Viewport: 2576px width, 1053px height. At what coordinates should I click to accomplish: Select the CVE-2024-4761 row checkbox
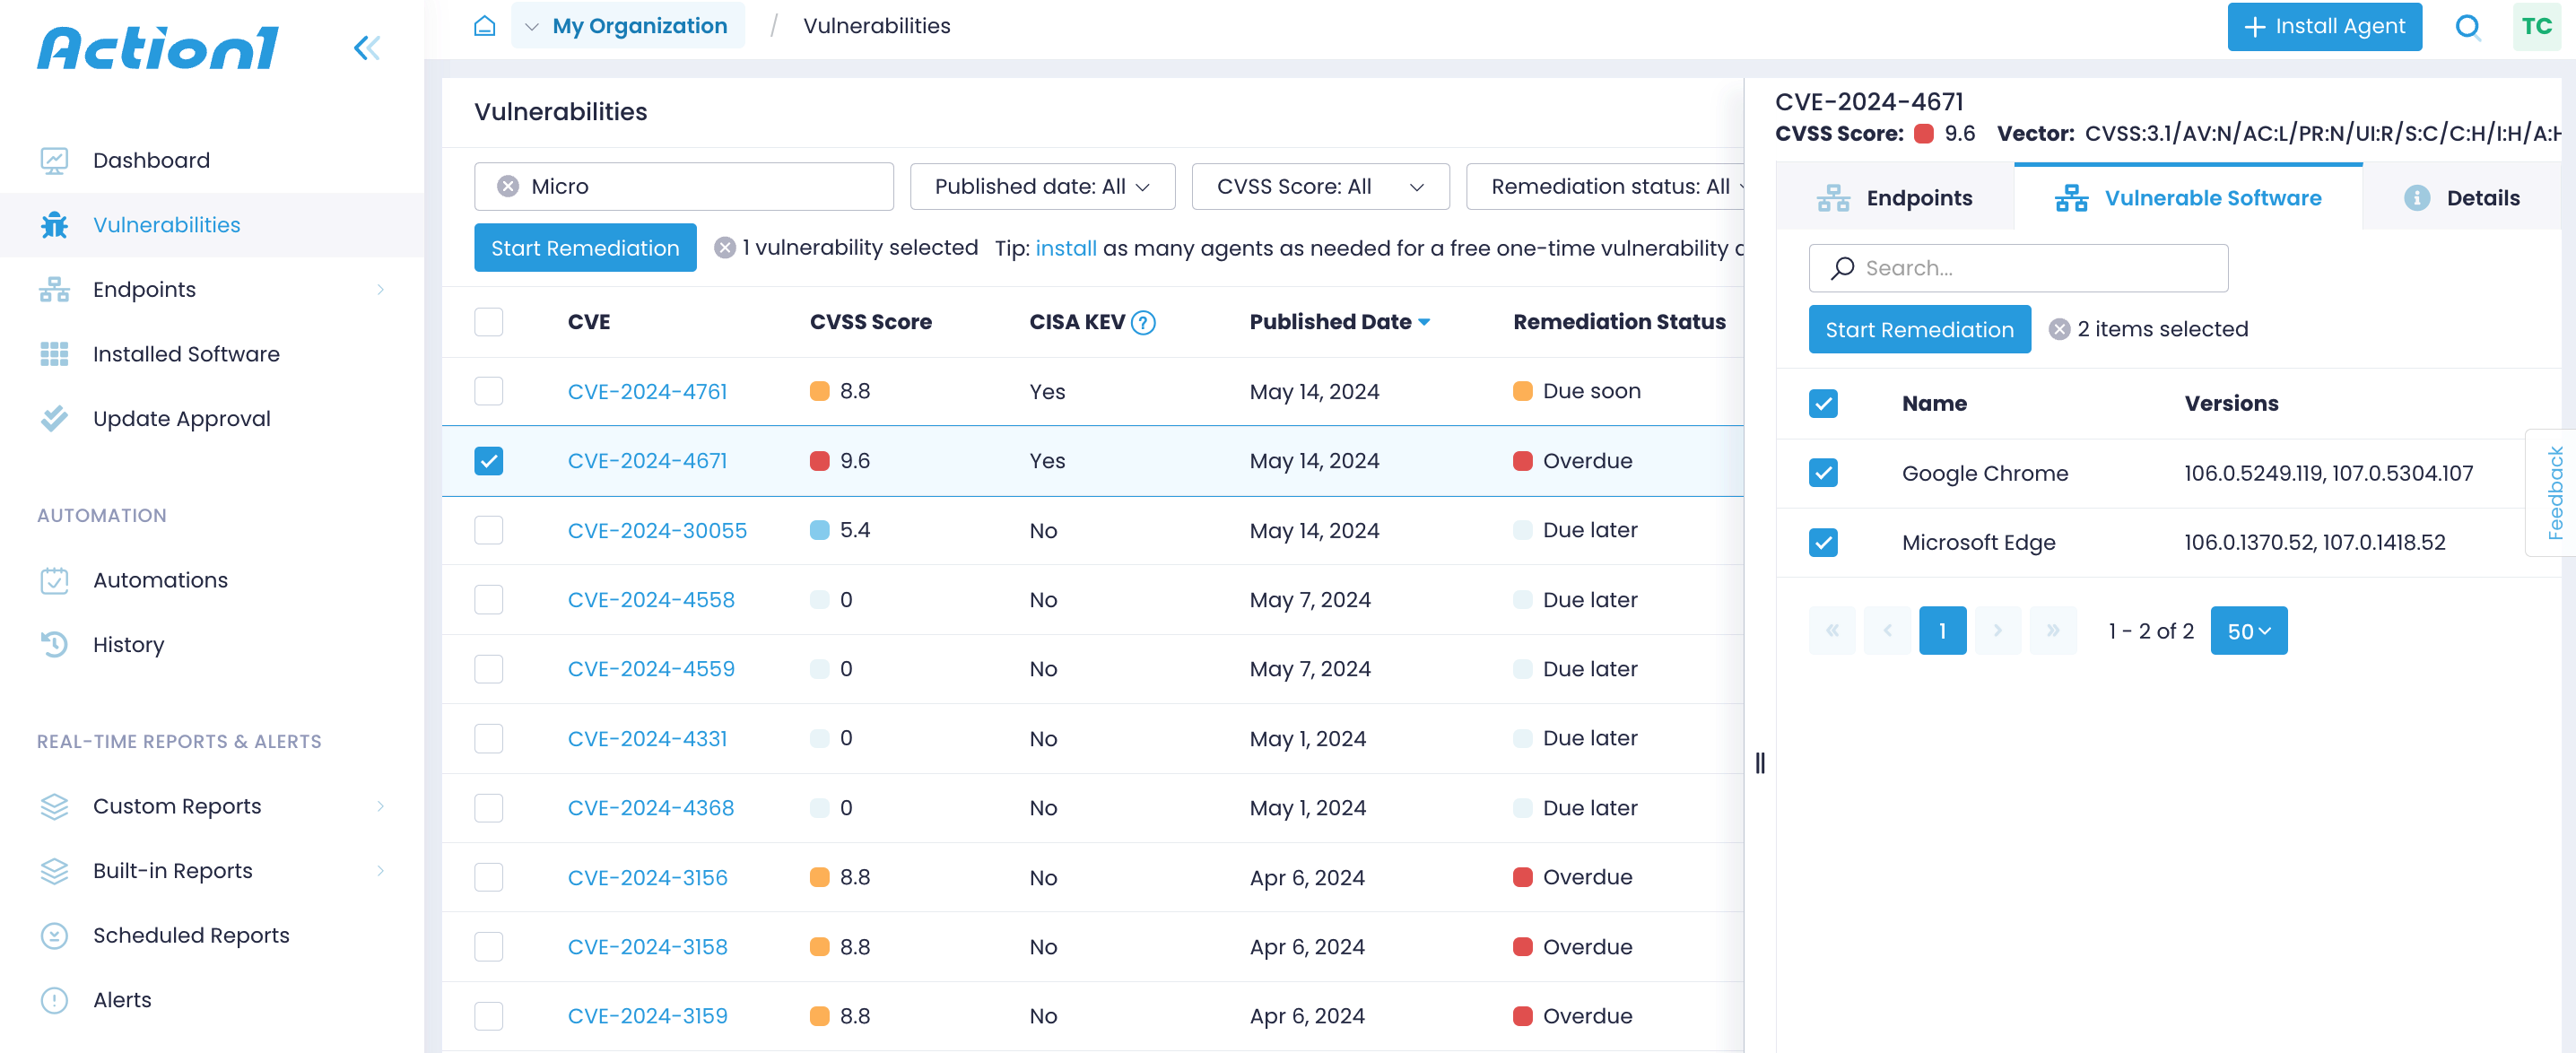488,391
